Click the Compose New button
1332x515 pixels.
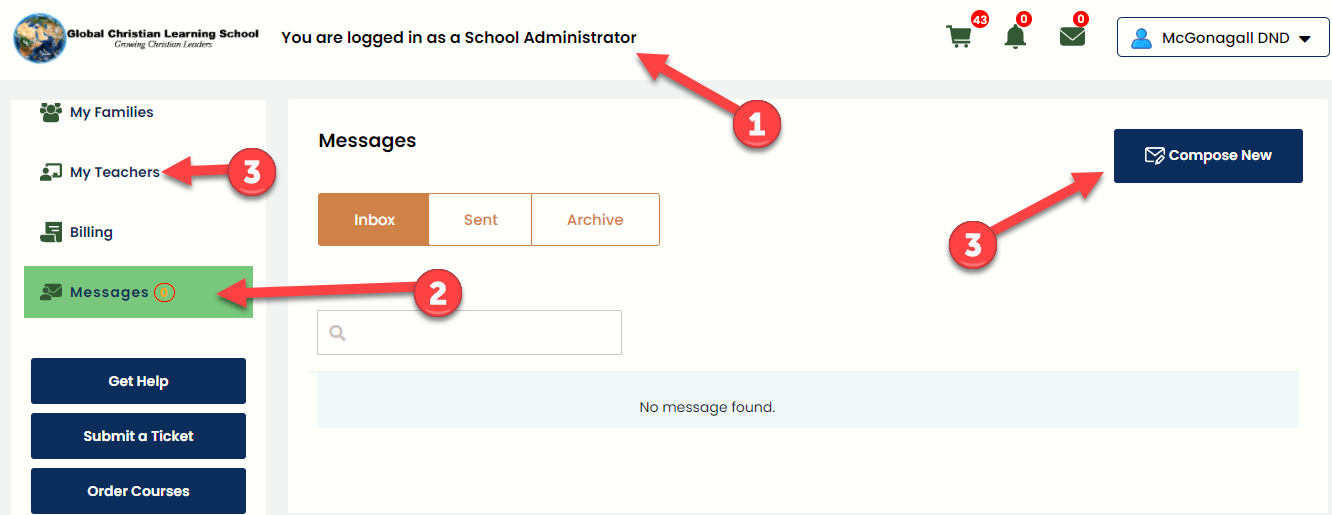1208,156
